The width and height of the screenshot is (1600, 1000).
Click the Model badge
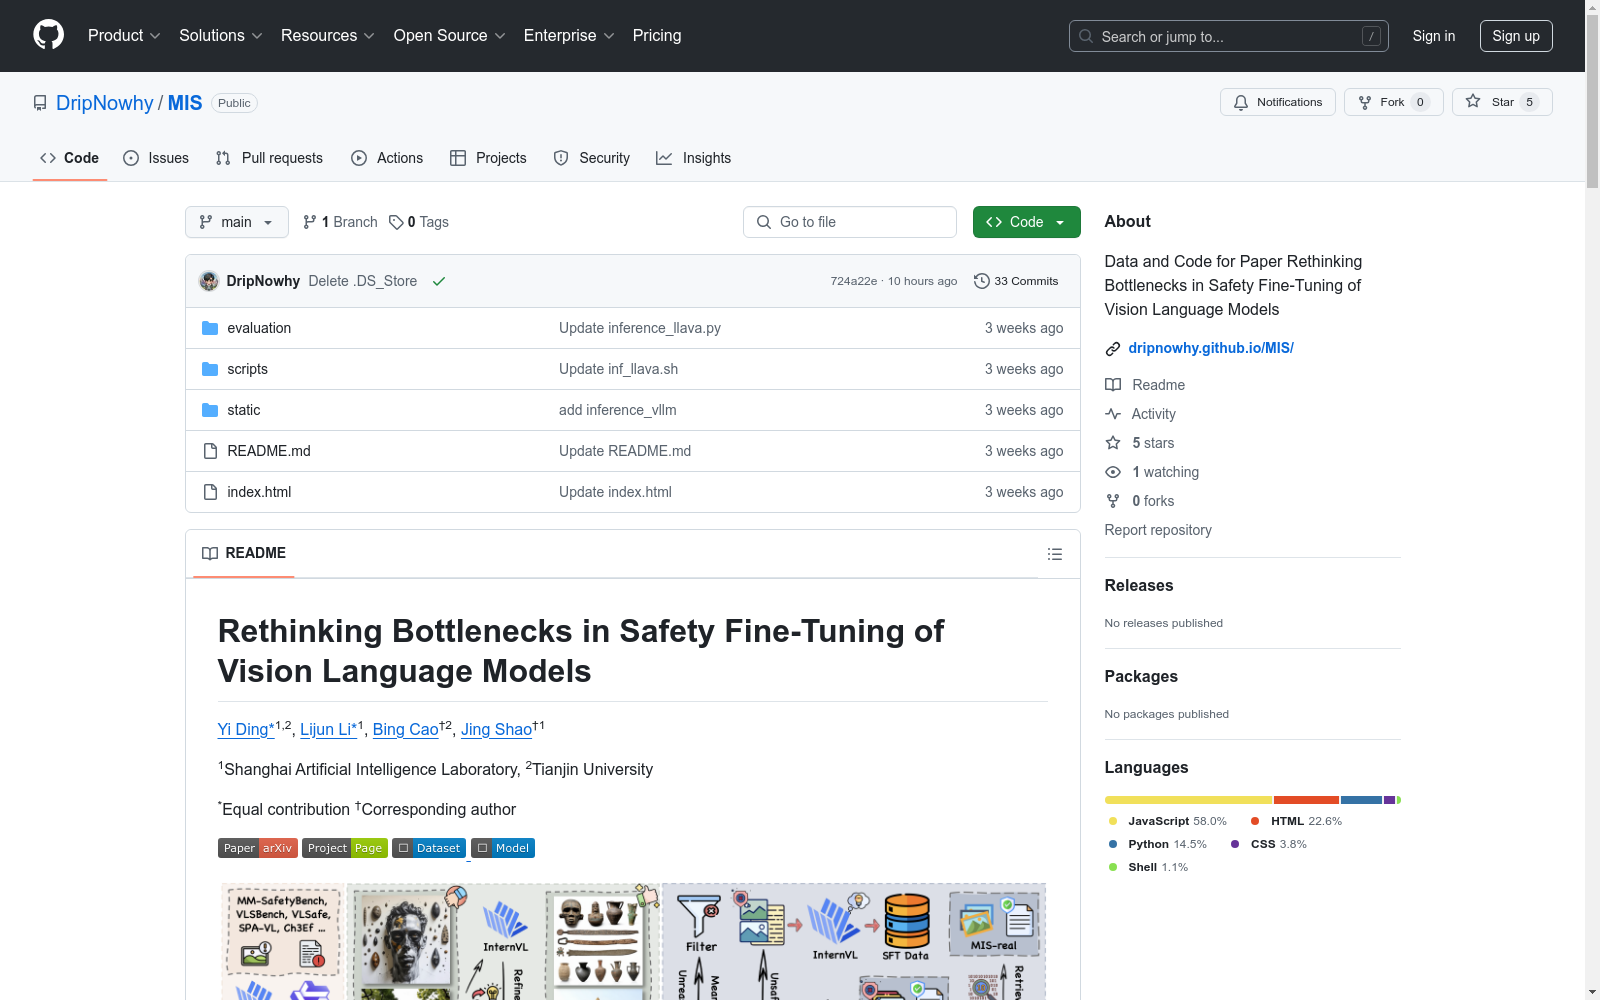(x=503, y=848)
